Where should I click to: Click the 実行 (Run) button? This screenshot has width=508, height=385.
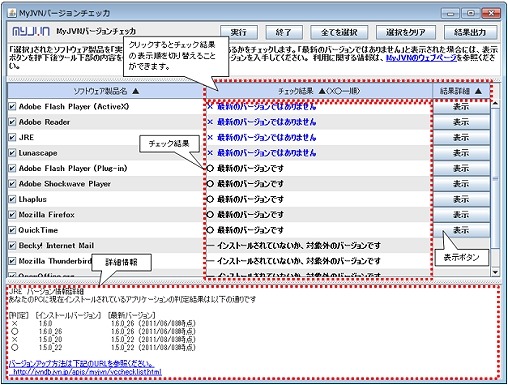(x=239, y=32)
